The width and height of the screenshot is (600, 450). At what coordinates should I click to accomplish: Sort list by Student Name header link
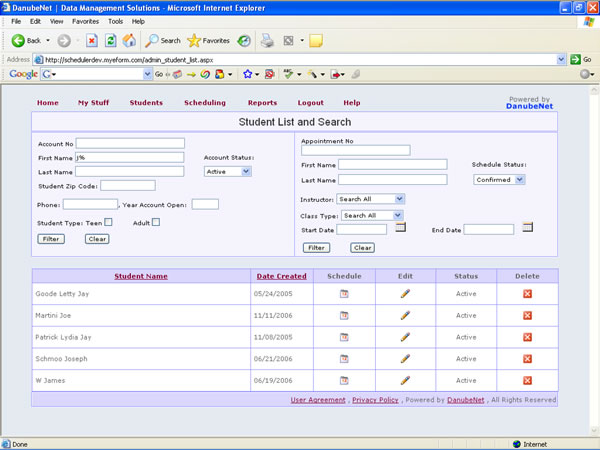(140, 276)
